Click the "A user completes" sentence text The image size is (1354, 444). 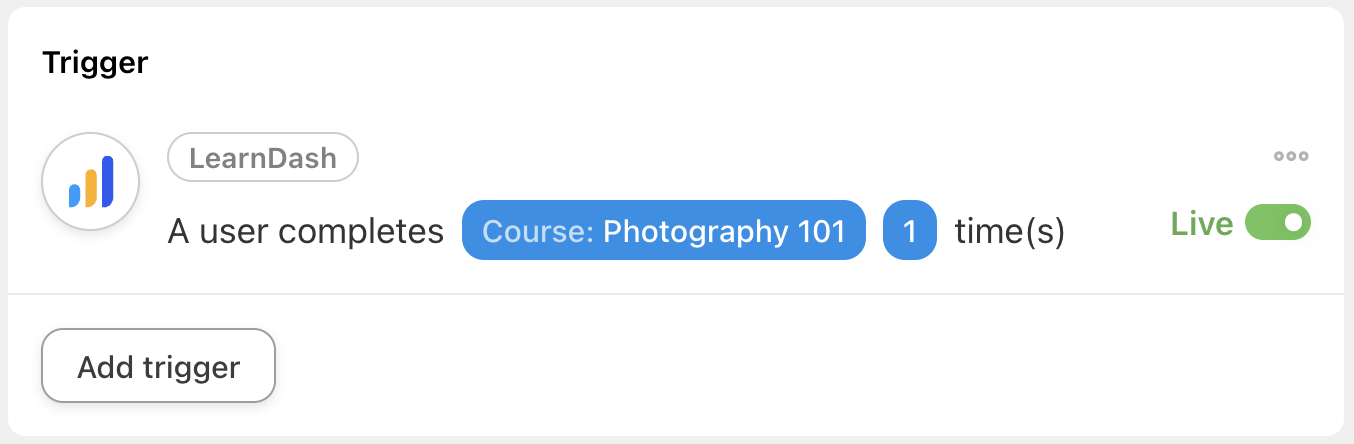[x=305, y=232]
